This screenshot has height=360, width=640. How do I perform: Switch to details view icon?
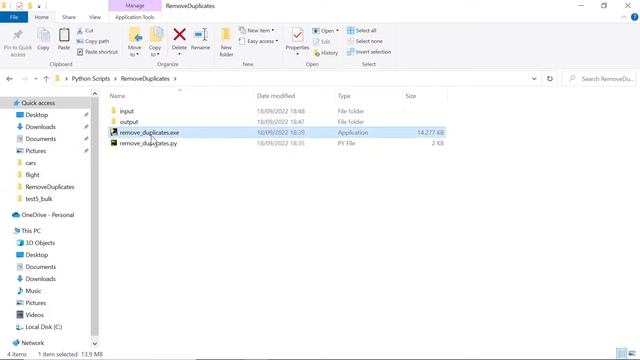[x=621, y=353]
